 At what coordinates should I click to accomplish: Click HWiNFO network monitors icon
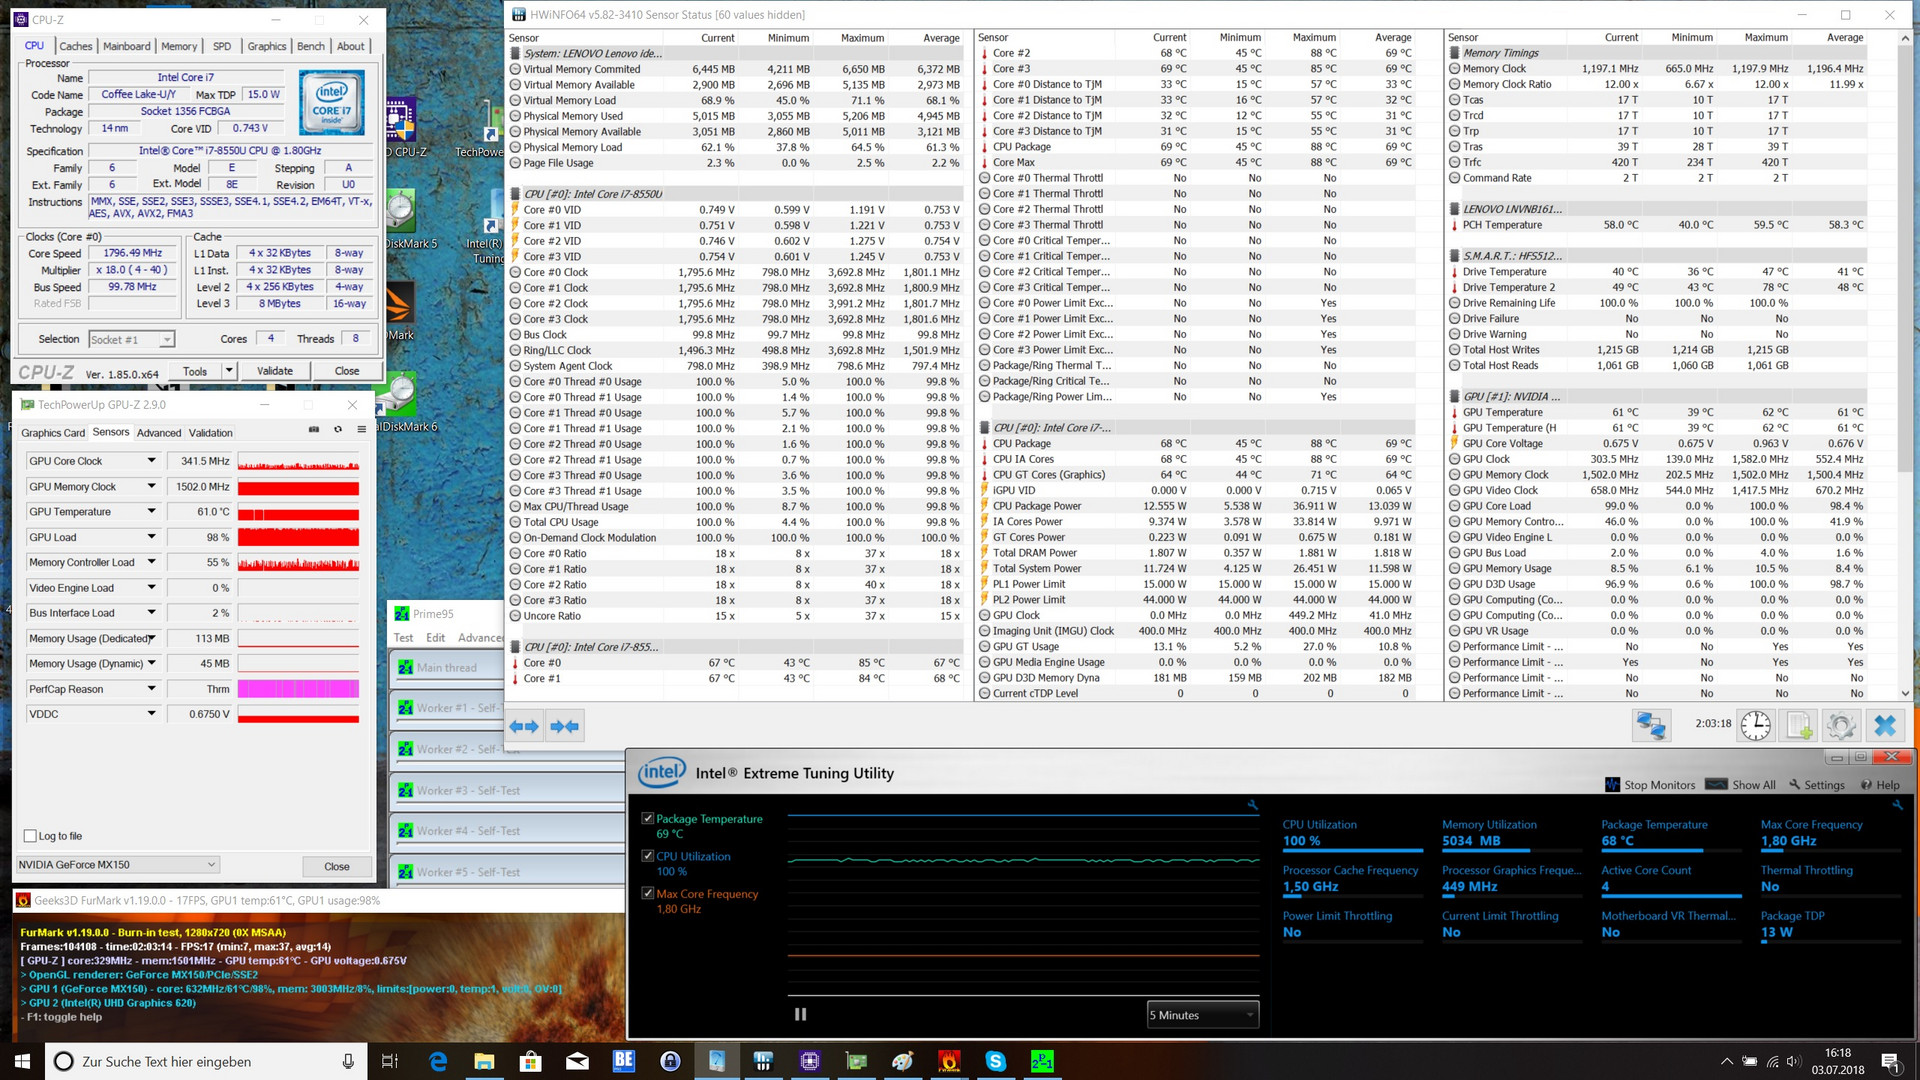coord(1651,726)
